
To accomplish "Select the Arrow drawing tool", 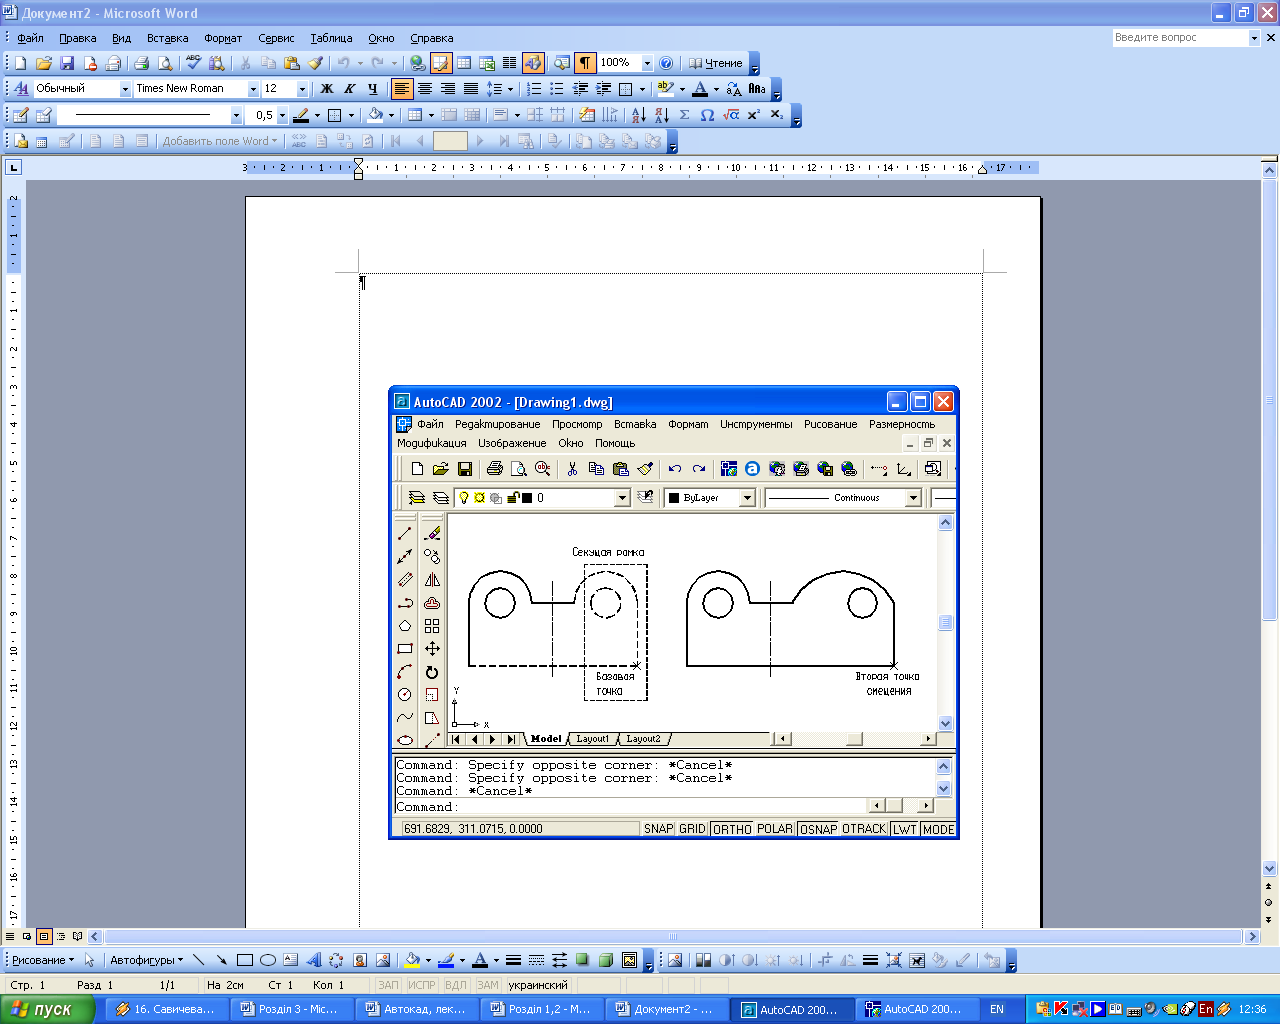I will [x=221, y=960].
